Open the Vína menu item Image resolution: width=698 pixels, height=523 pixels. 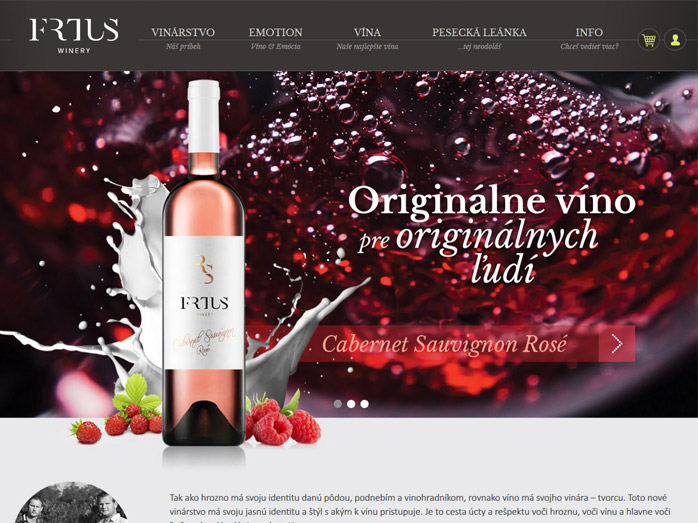point(367,32)
